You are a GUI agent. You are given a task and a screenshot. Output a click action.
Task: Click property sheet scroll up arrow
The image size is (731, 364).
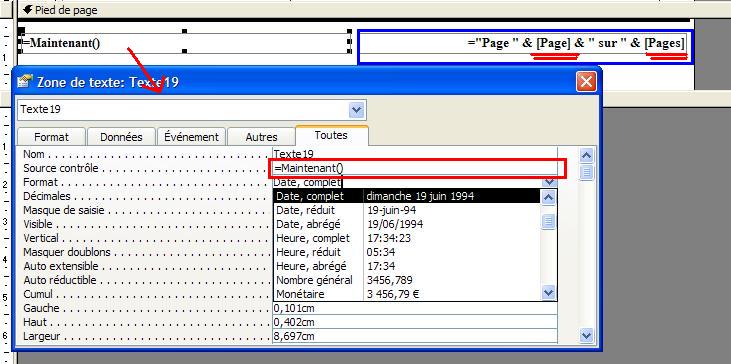tap(586, 156)
